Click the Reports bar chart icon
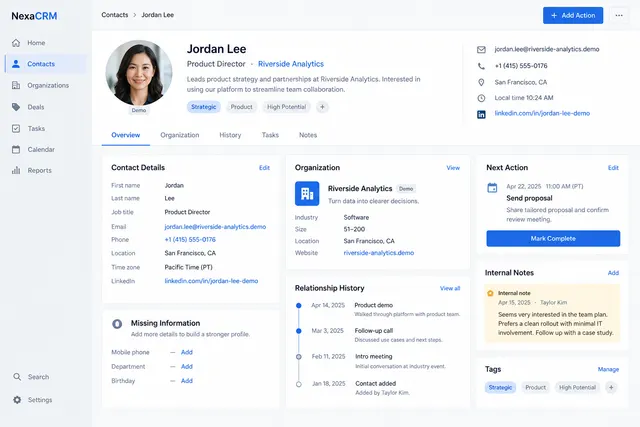The image size is (640, 427). pos(16,170)
